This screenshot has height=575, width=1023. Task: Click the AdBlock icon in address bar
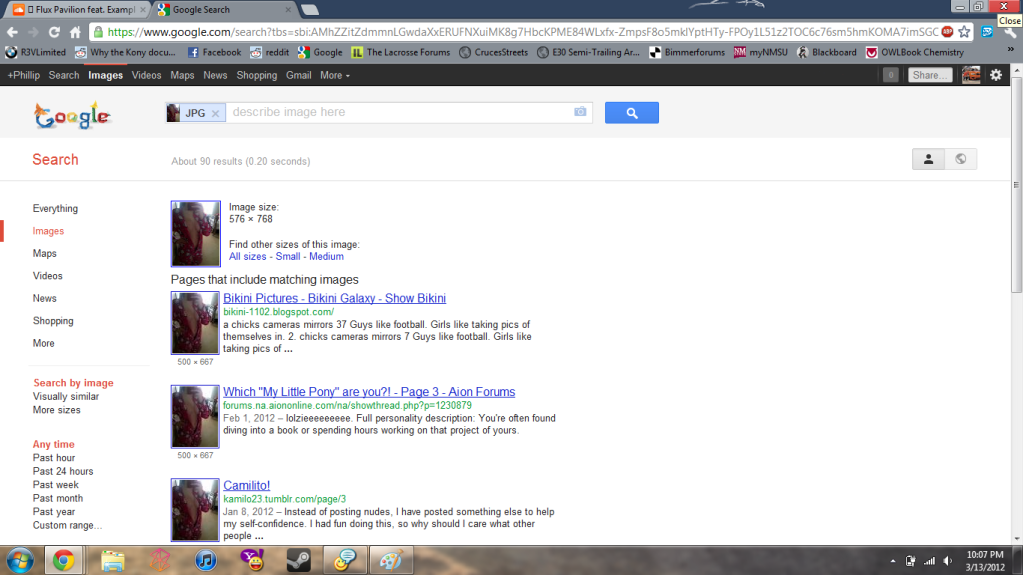coord(947,31)
